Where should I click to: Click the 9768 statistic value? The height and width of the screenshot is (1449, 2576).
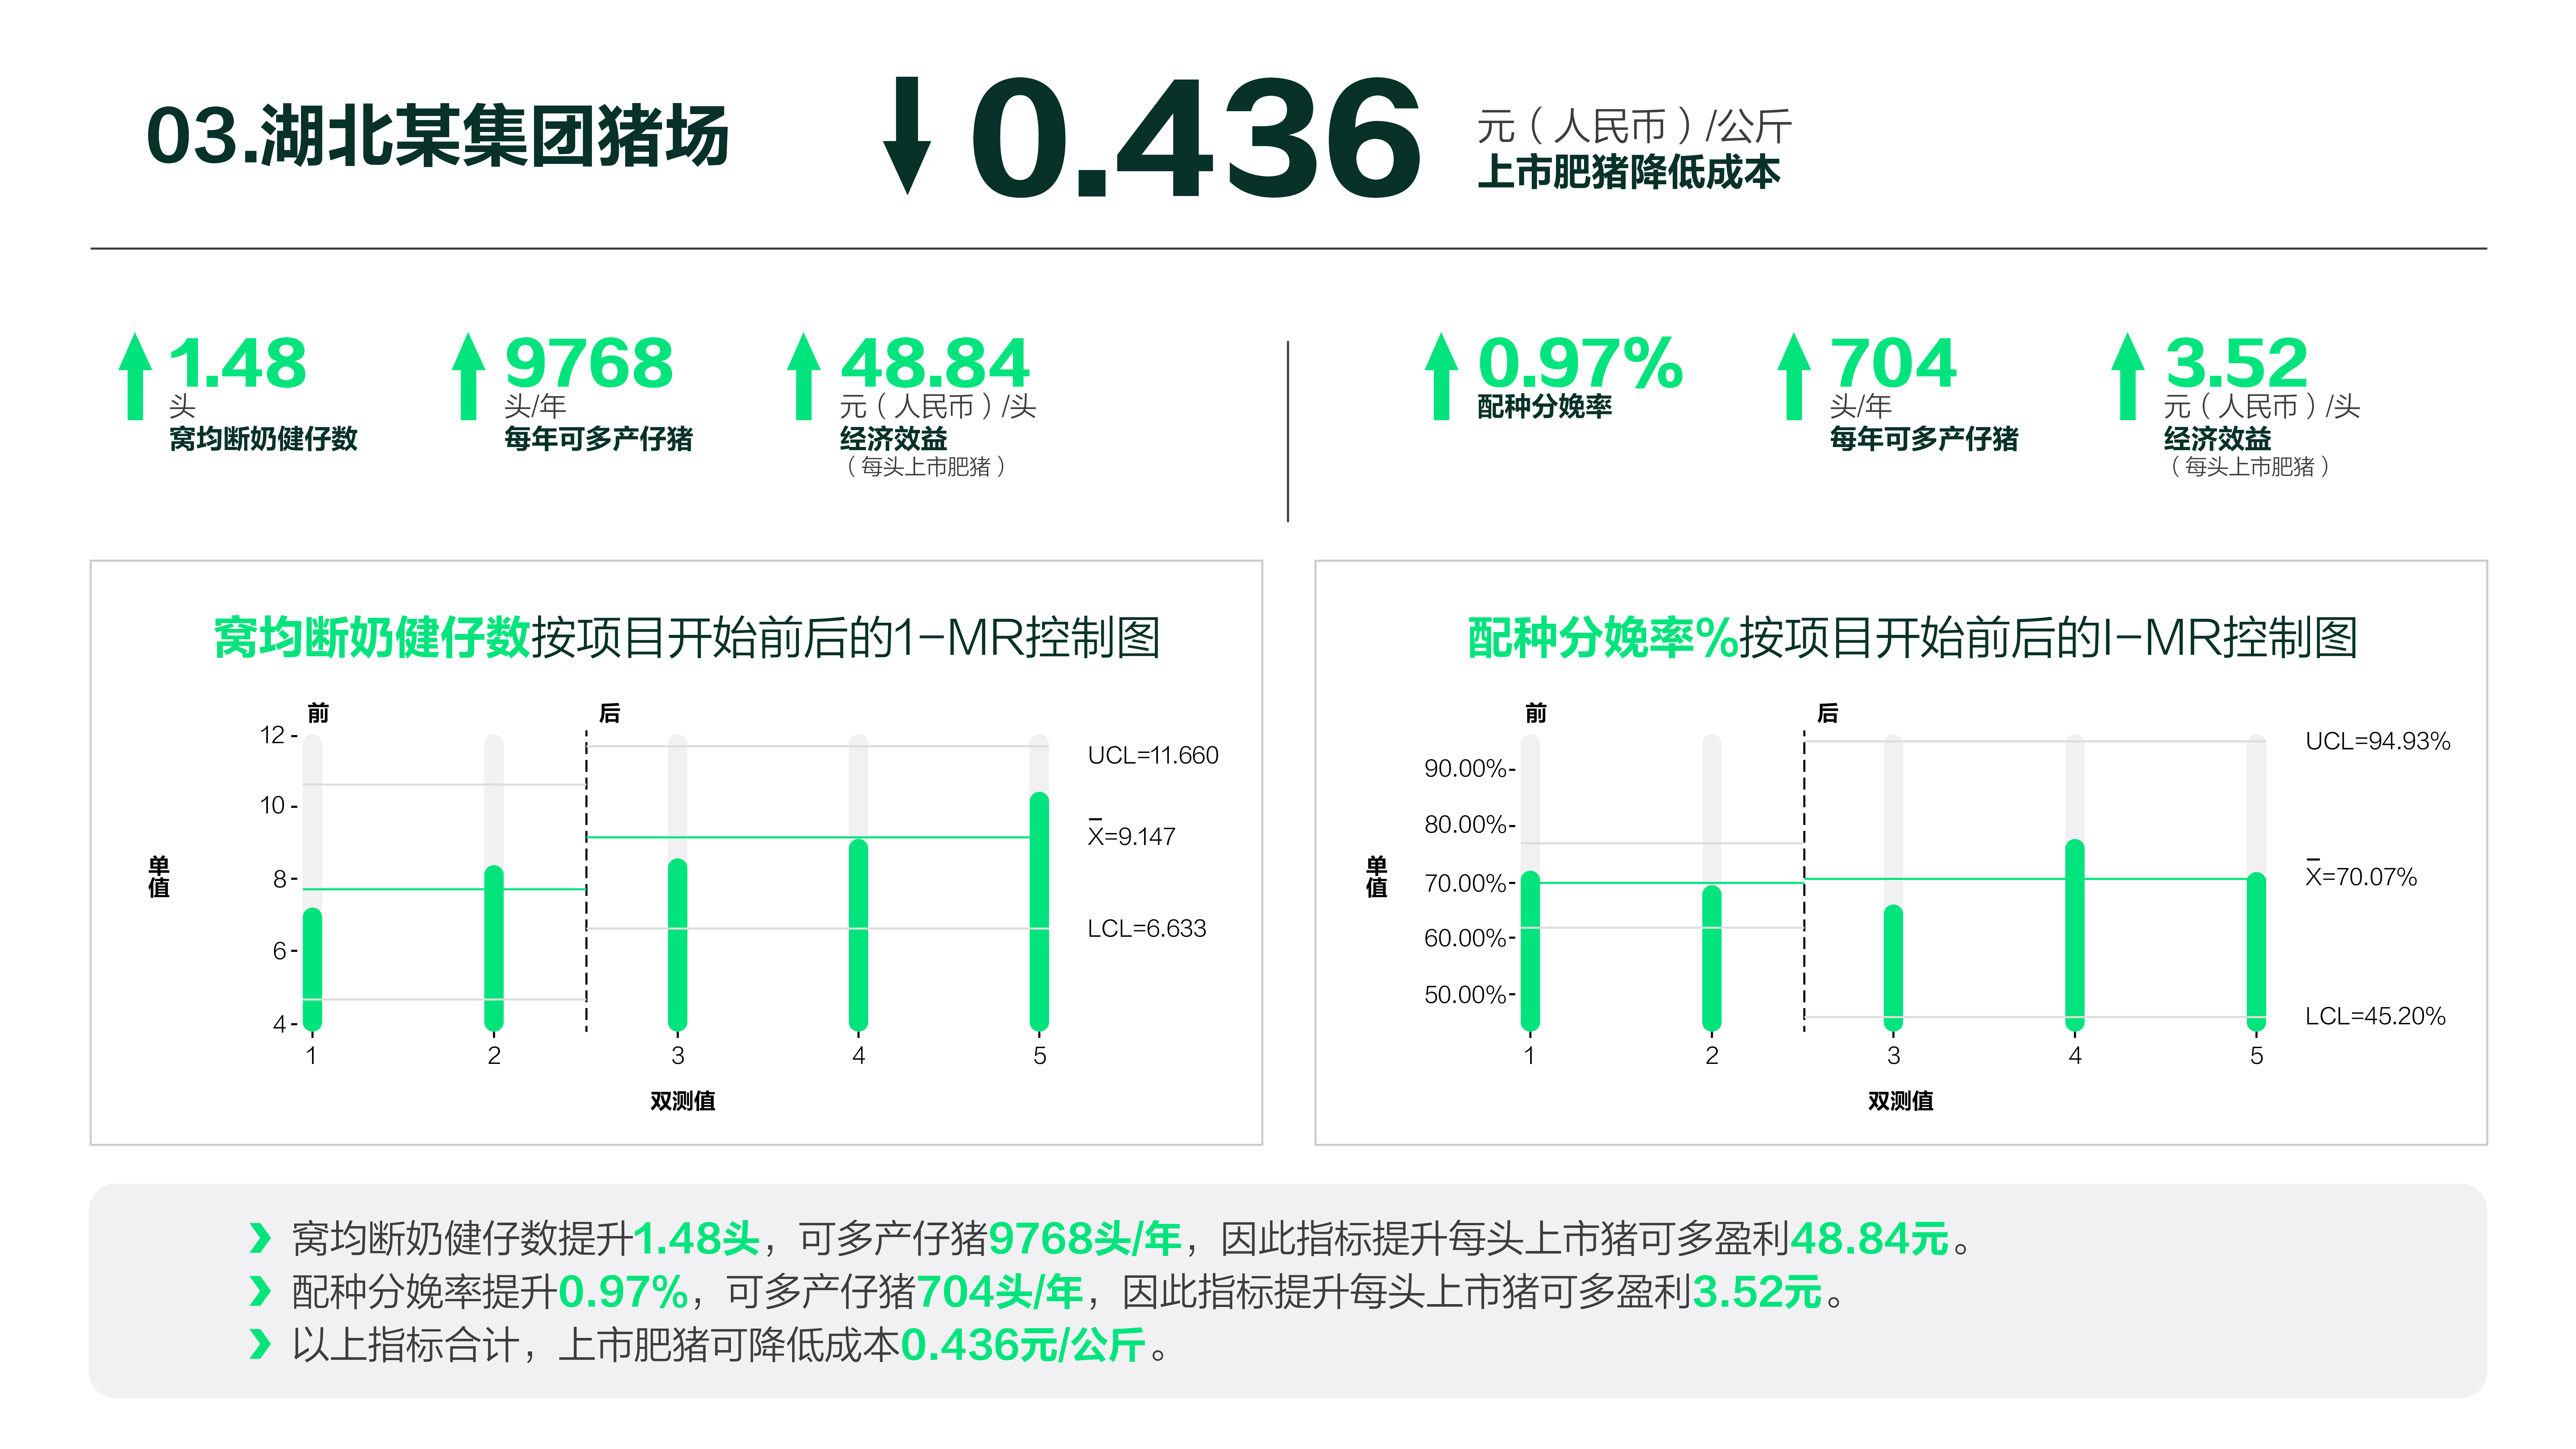click(x=589, y=363)
